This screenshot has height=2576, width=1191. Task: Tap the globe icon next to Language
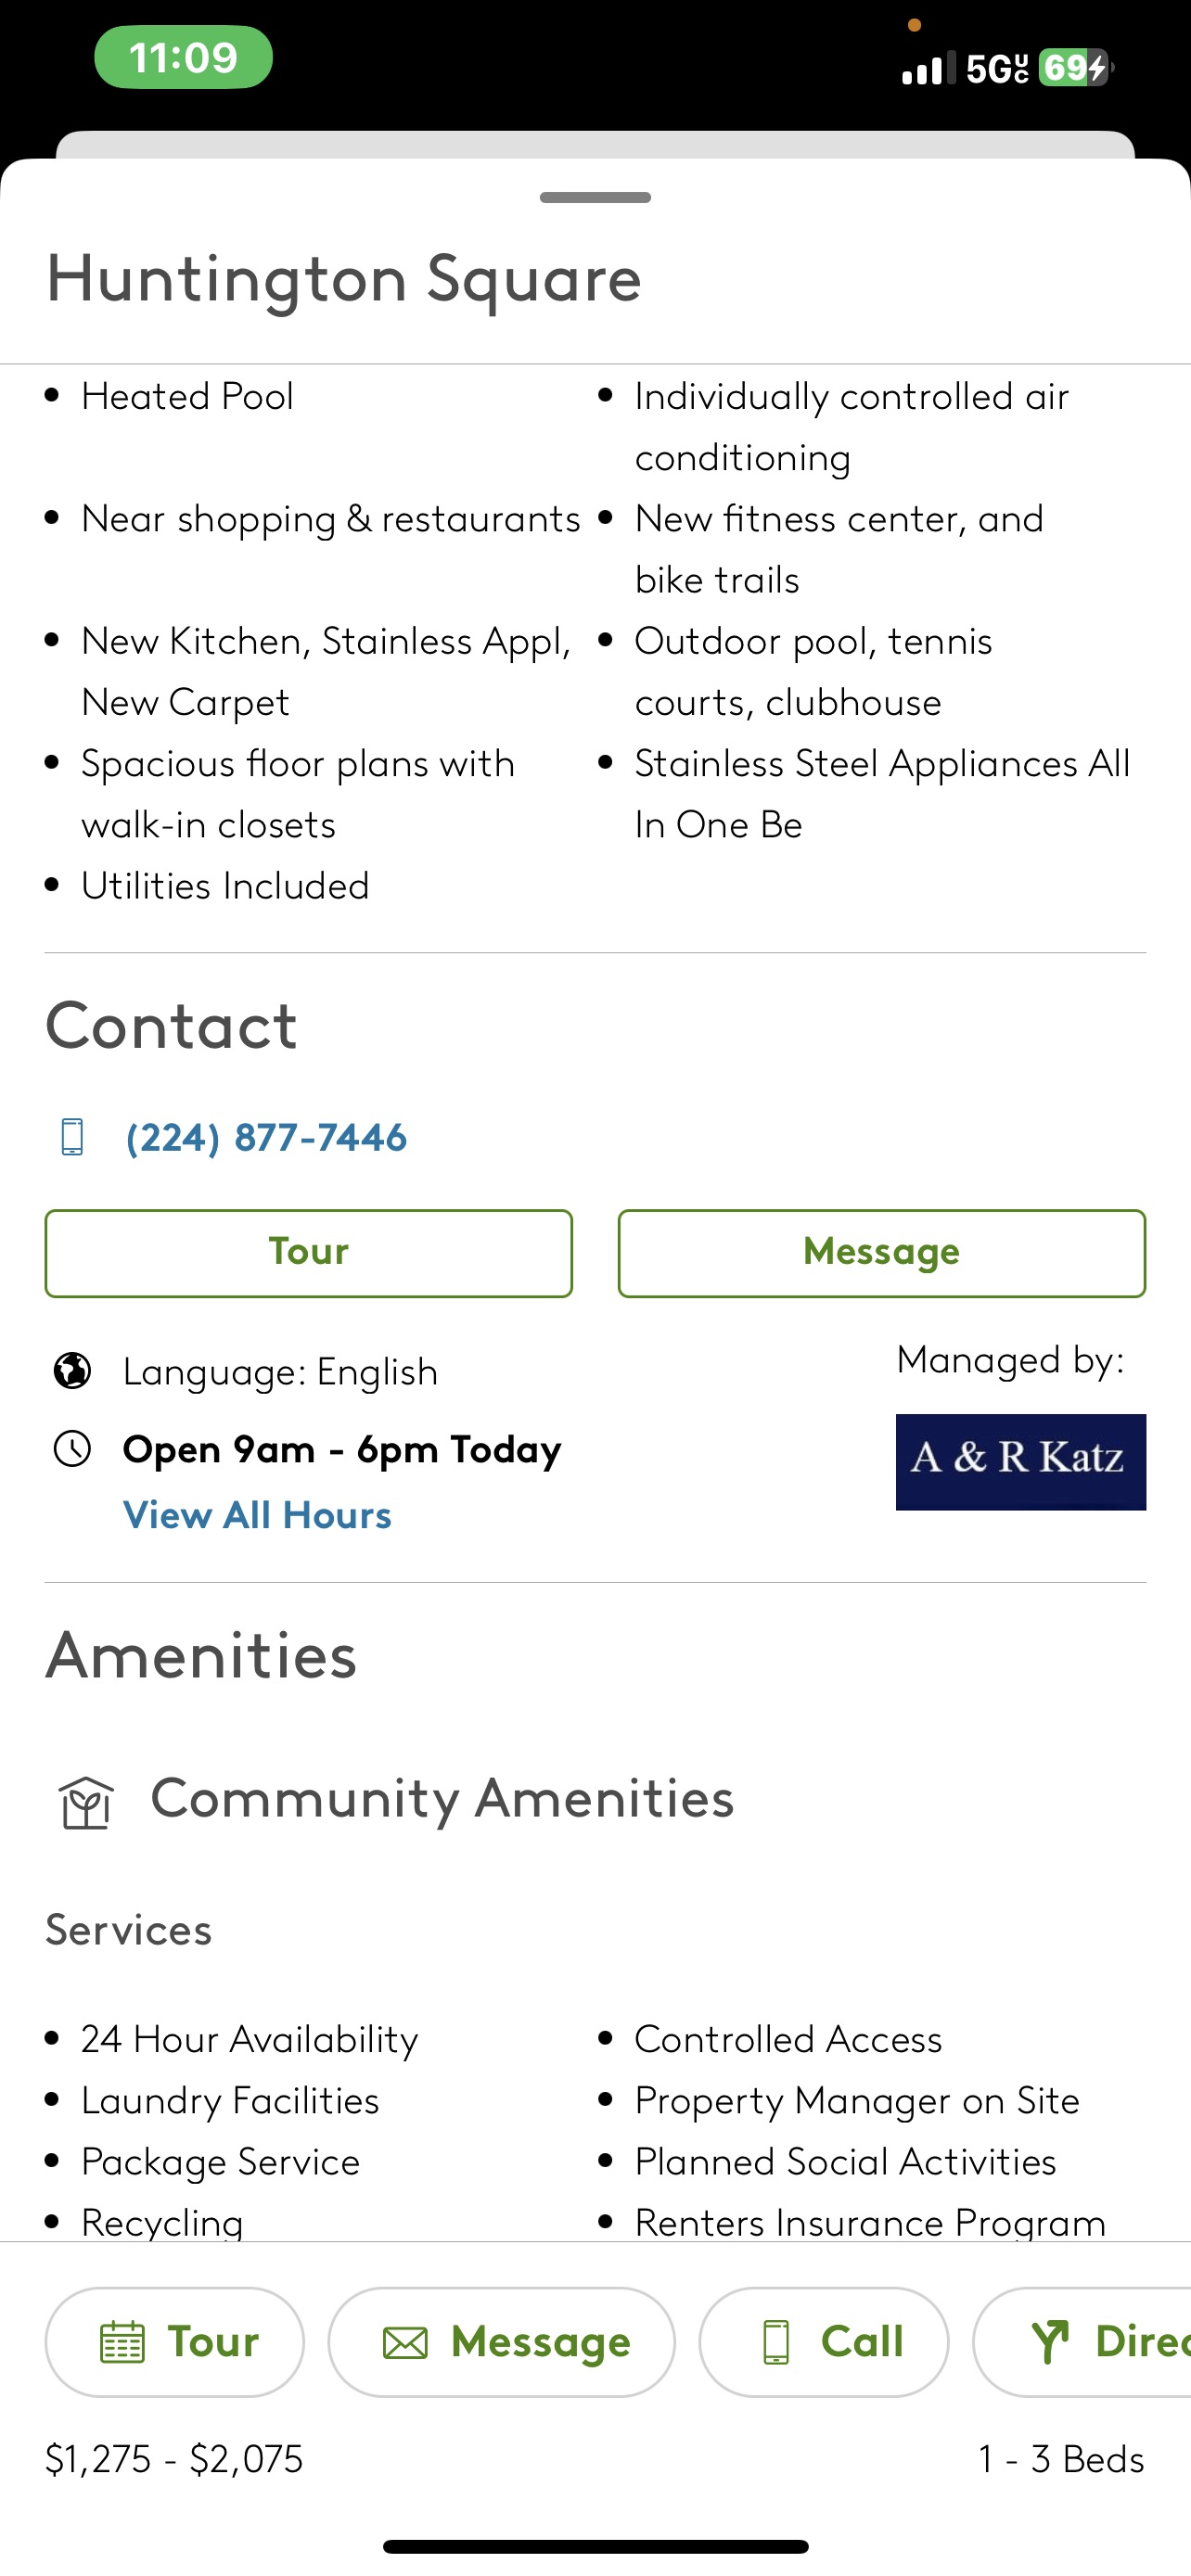pyautogui.click(x=72, y=1371)
